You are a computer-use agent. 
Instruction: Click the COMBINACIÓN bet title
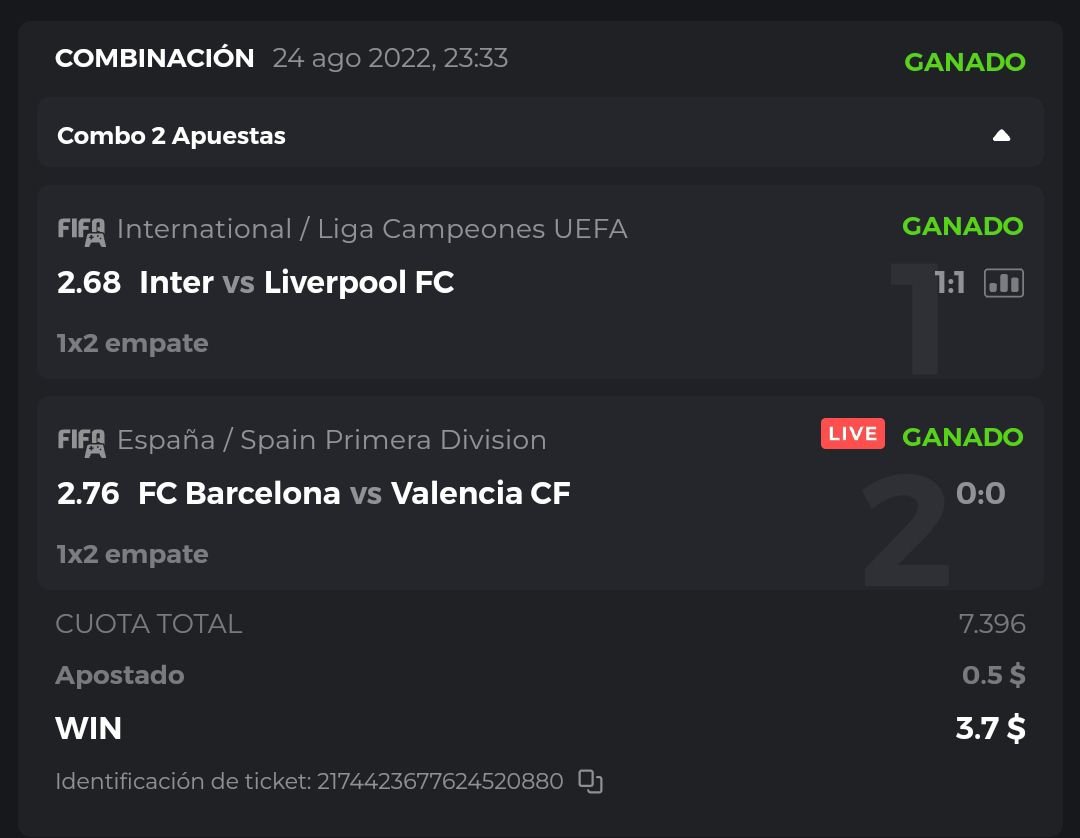click(x=155, y=58)
